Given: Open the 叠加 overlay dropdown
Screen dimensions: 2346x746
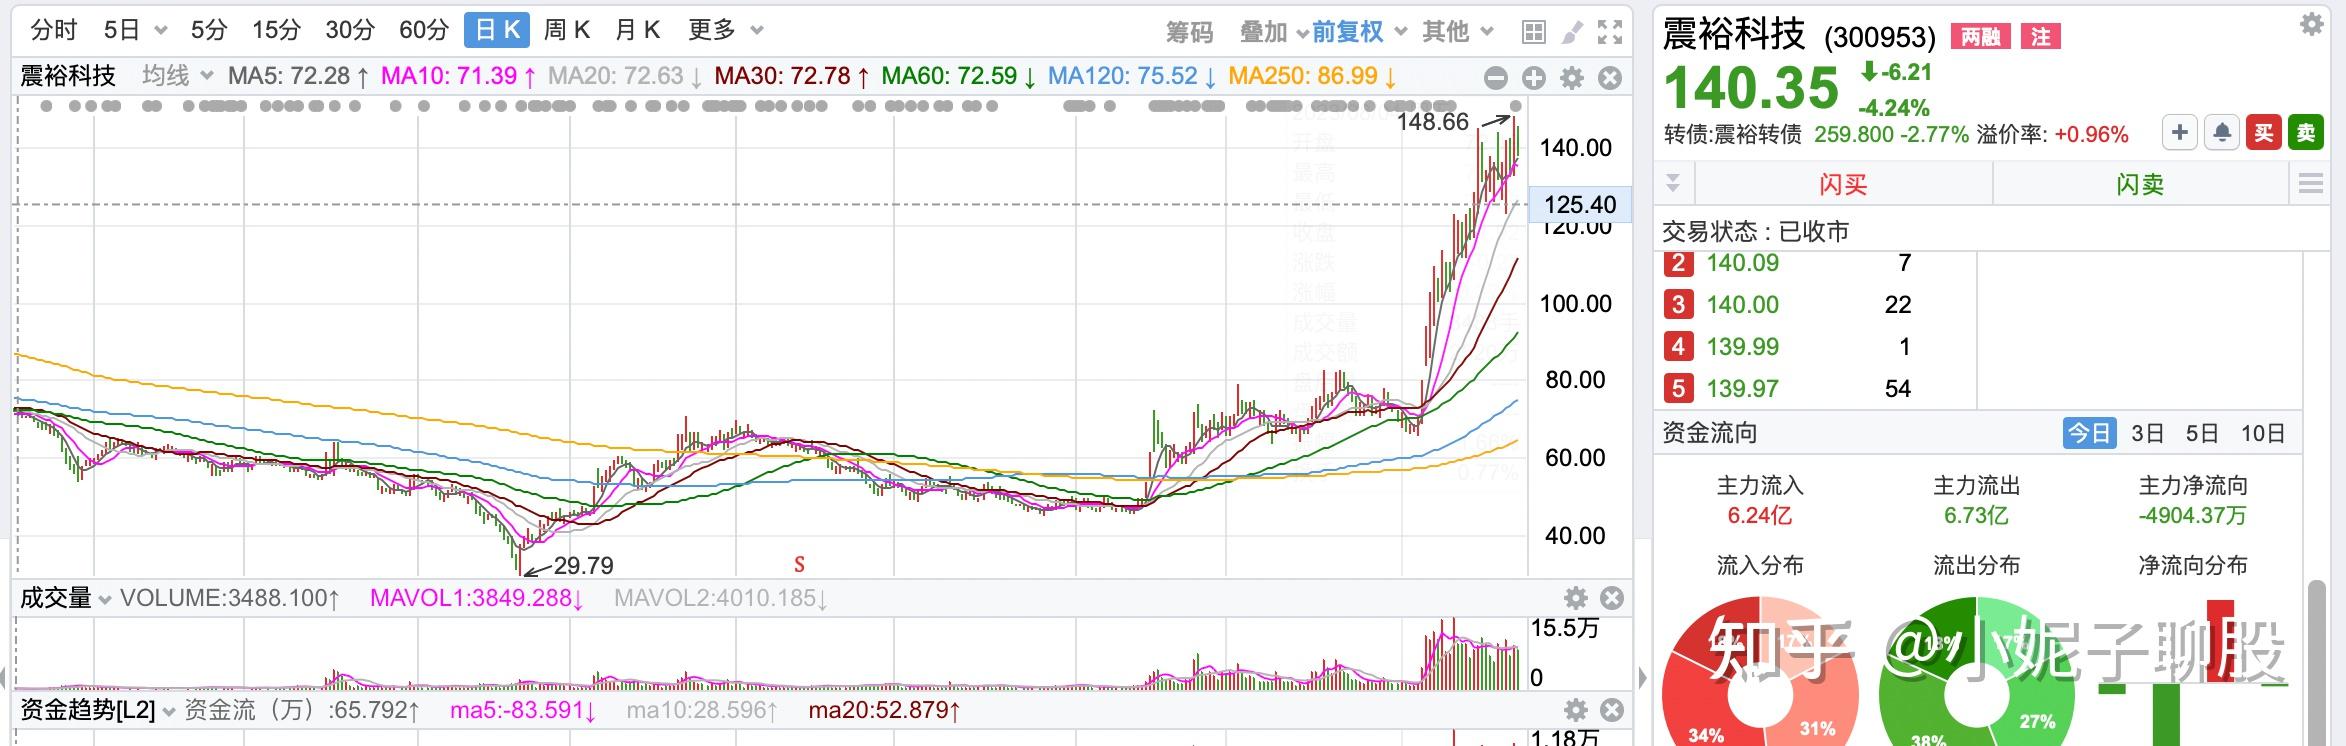Looking at the screenshot, I should click(1274, 33).
